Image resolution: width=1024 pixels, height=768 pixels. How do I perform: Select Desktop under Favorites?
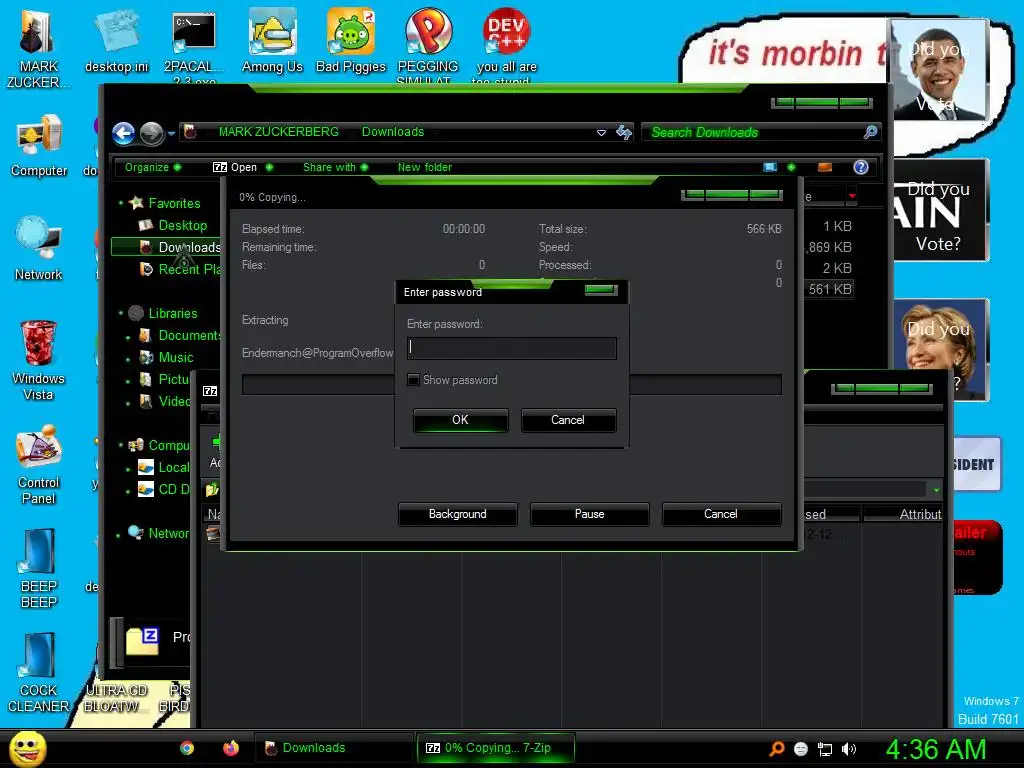pos(173,225)
